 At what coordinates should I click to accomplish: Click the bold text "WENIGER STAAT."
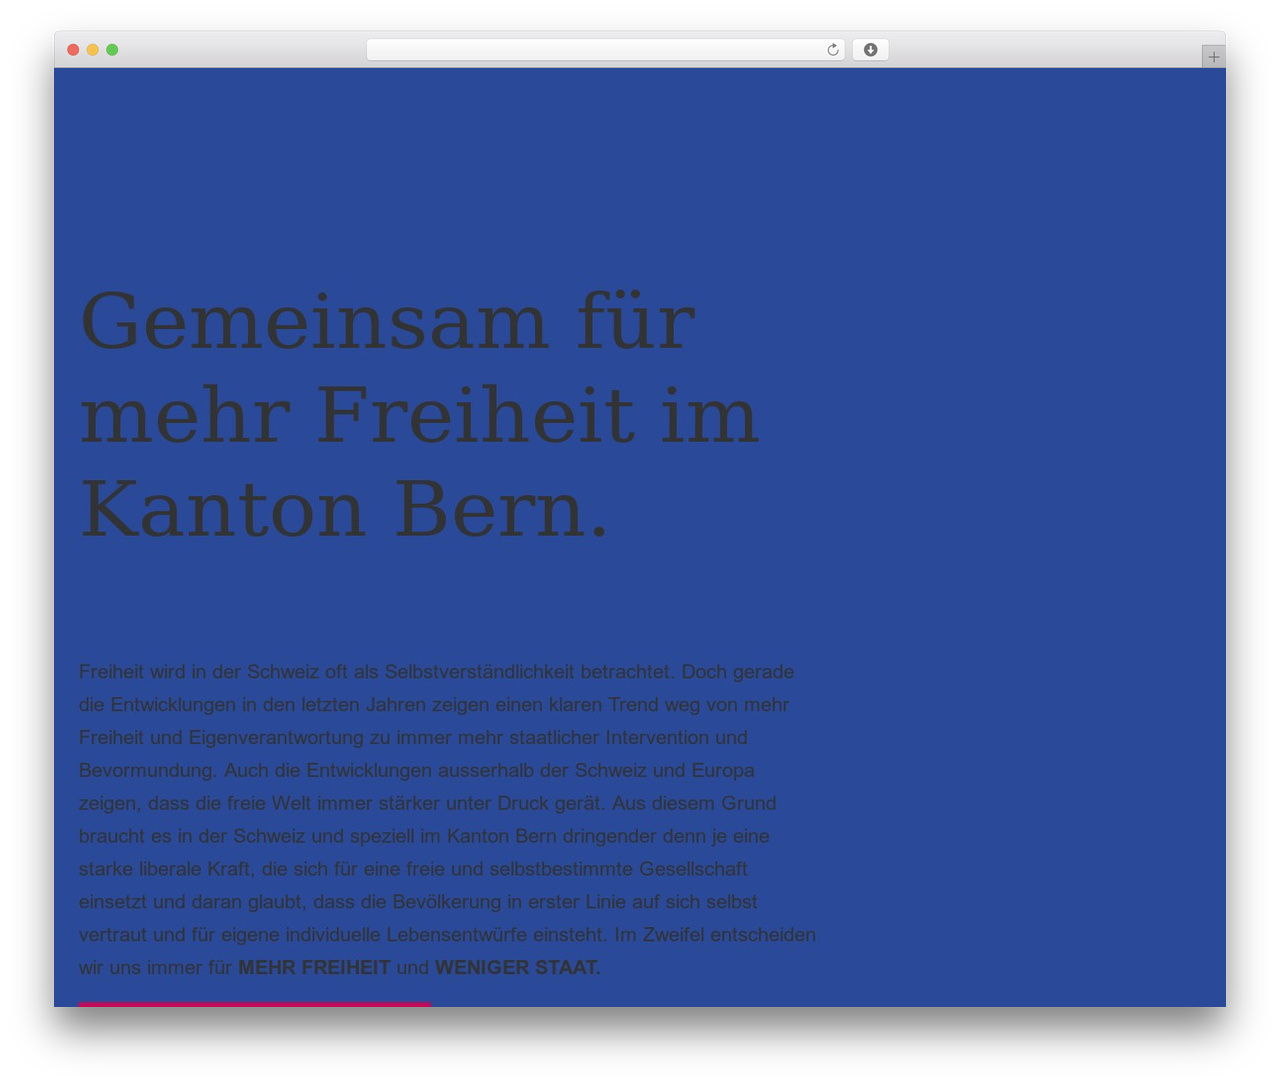pyautogui.click(x=518, y=967)
